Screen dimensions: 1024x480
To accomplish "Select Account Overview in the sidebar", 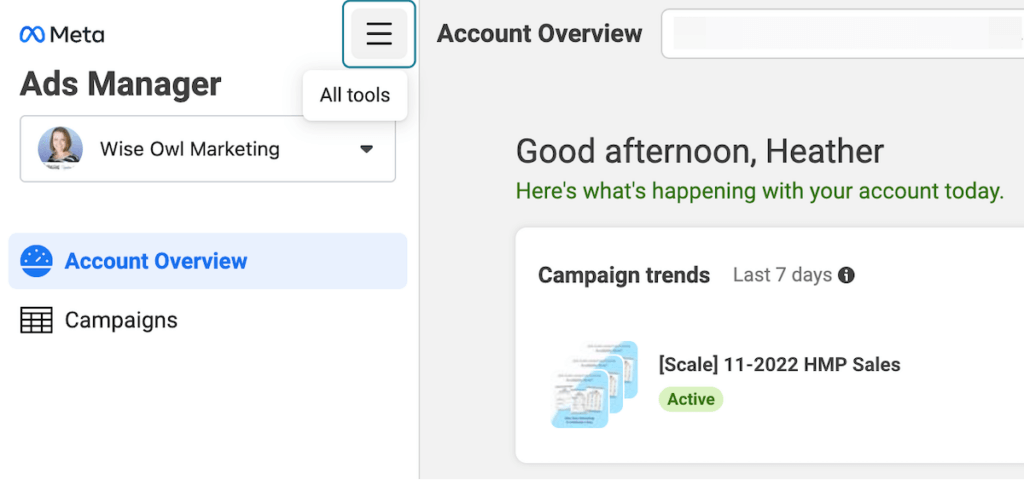I will click(x=208, y=261).
